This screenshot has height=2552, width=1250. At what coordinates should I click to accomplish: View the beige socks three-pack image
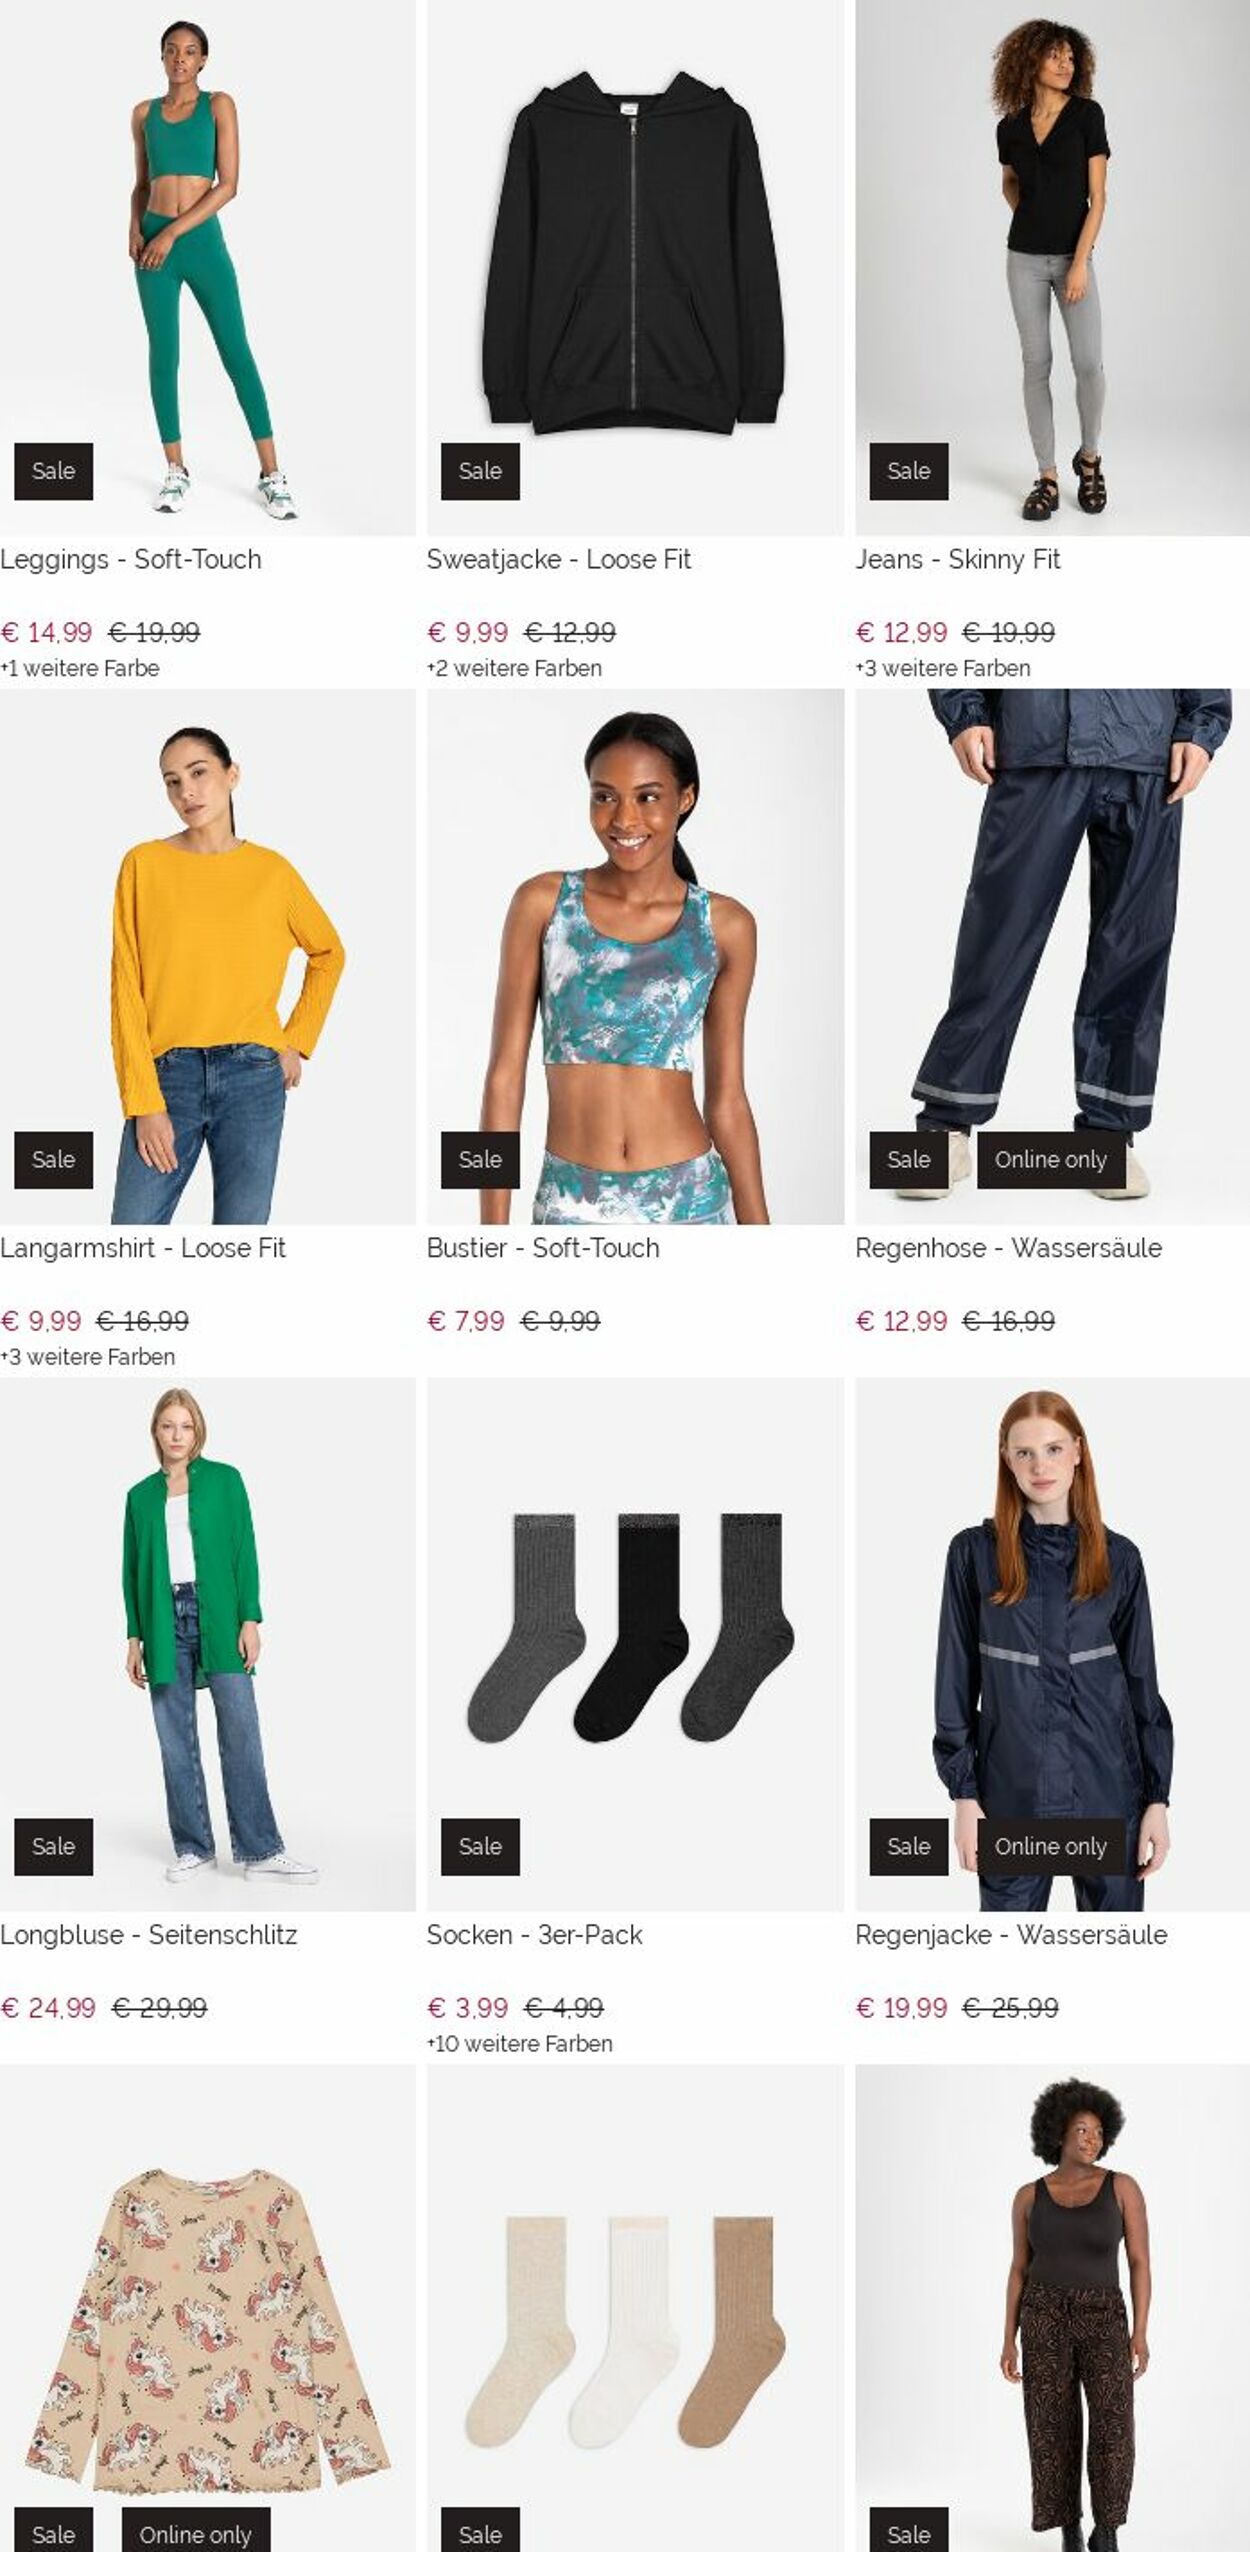(635, 2308)
